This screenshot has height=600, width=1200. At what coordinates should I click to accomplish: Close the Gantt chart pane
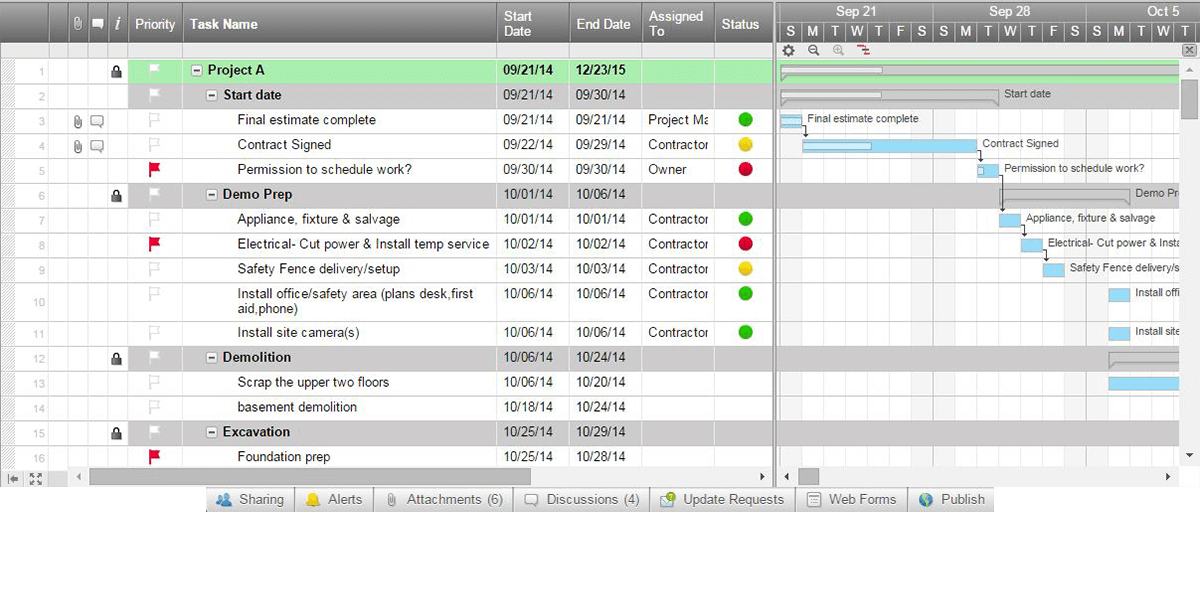(1189, 50)
